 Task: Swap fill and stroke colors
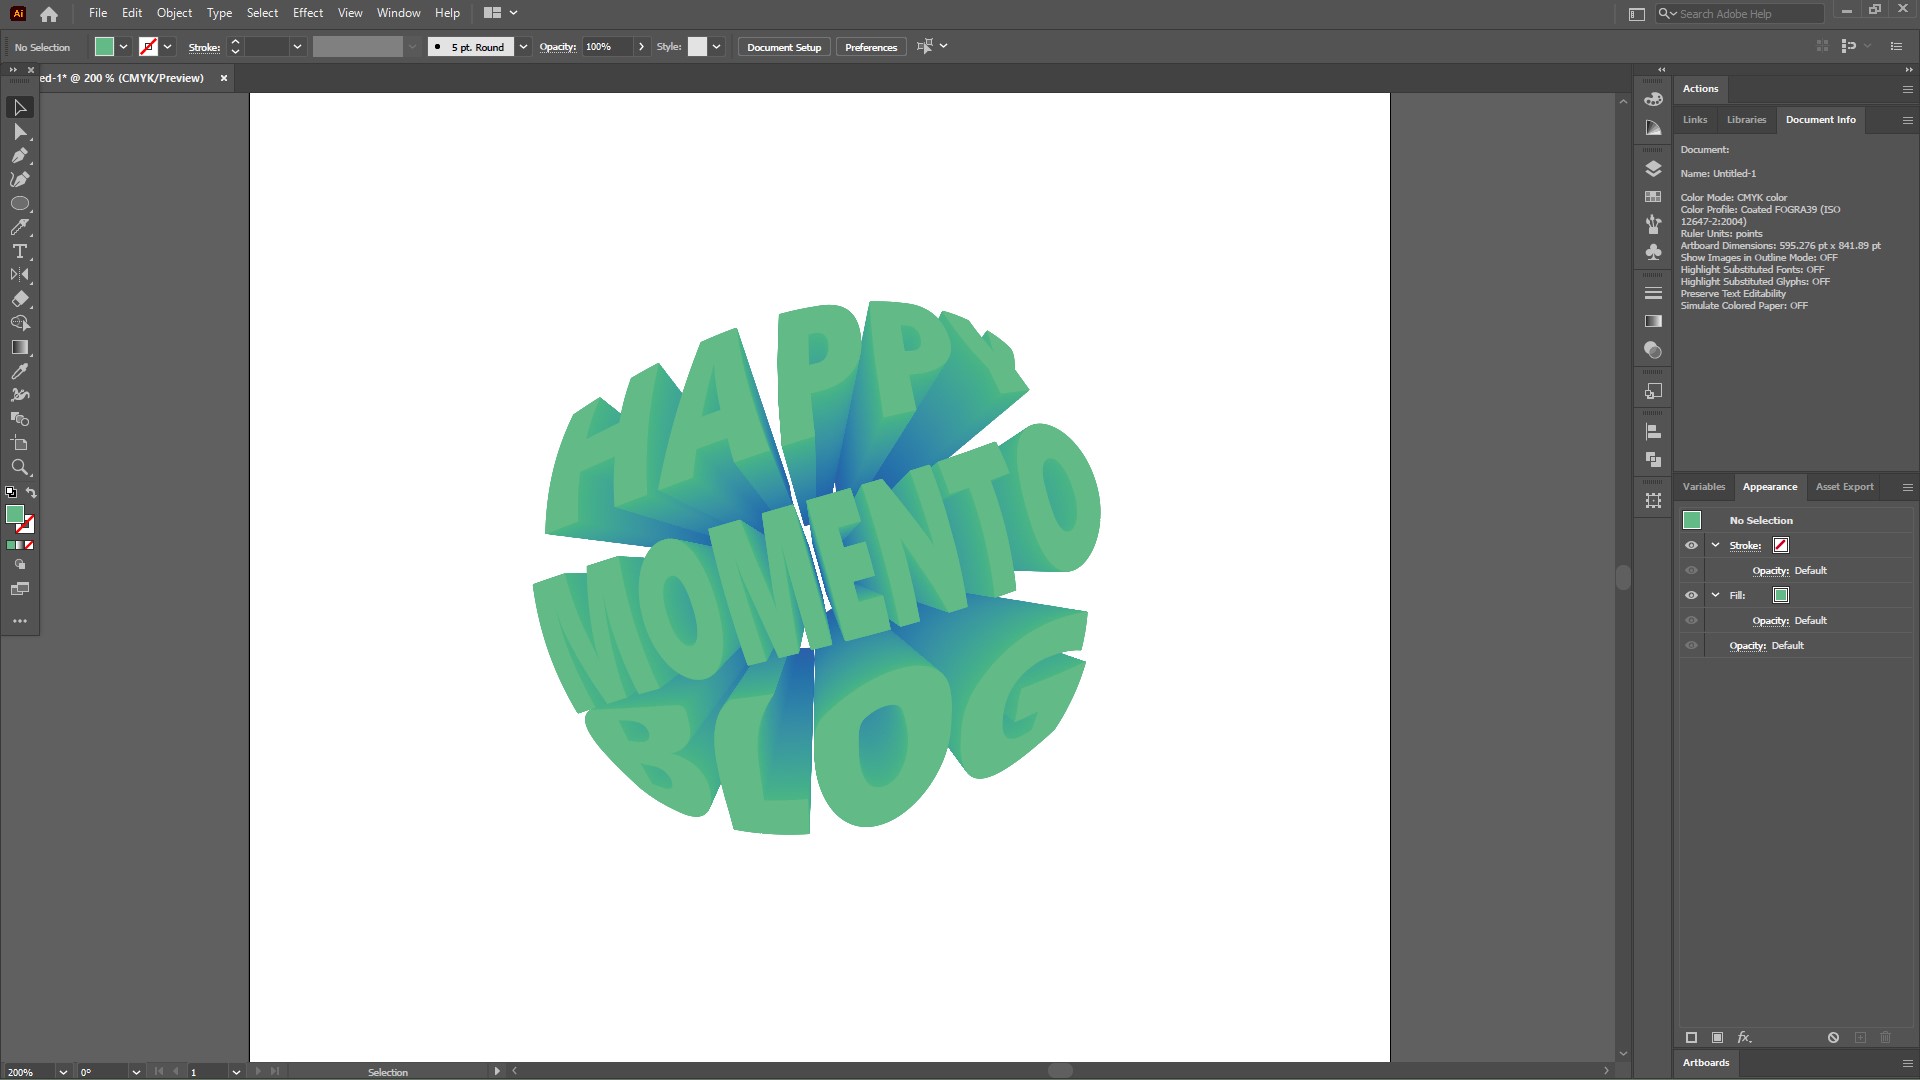pos(31,492)
